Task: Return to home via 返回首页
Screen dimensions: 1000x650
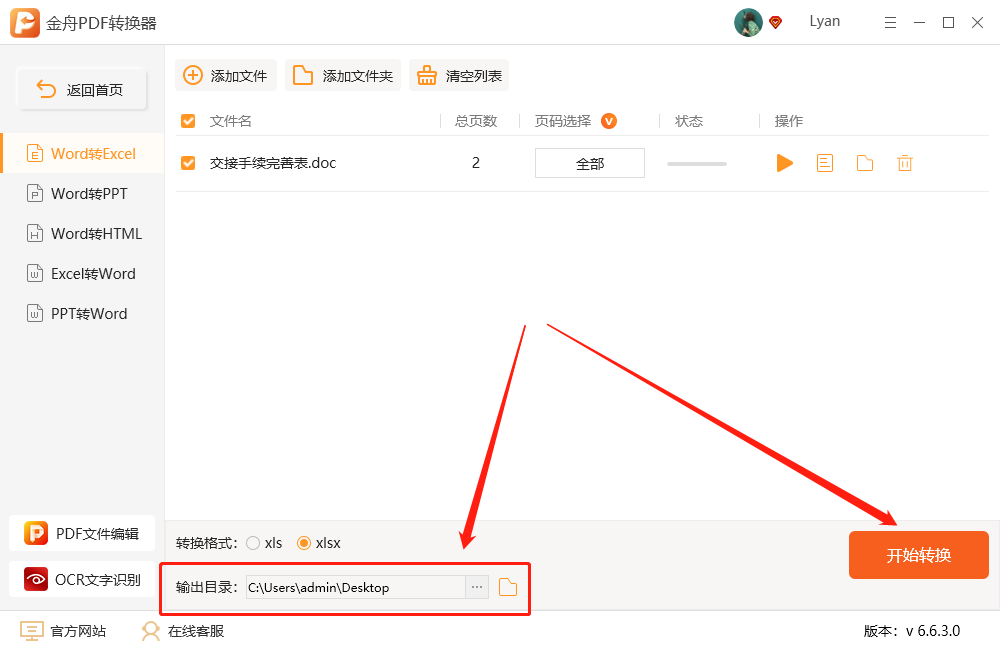Action: [82, 89]
